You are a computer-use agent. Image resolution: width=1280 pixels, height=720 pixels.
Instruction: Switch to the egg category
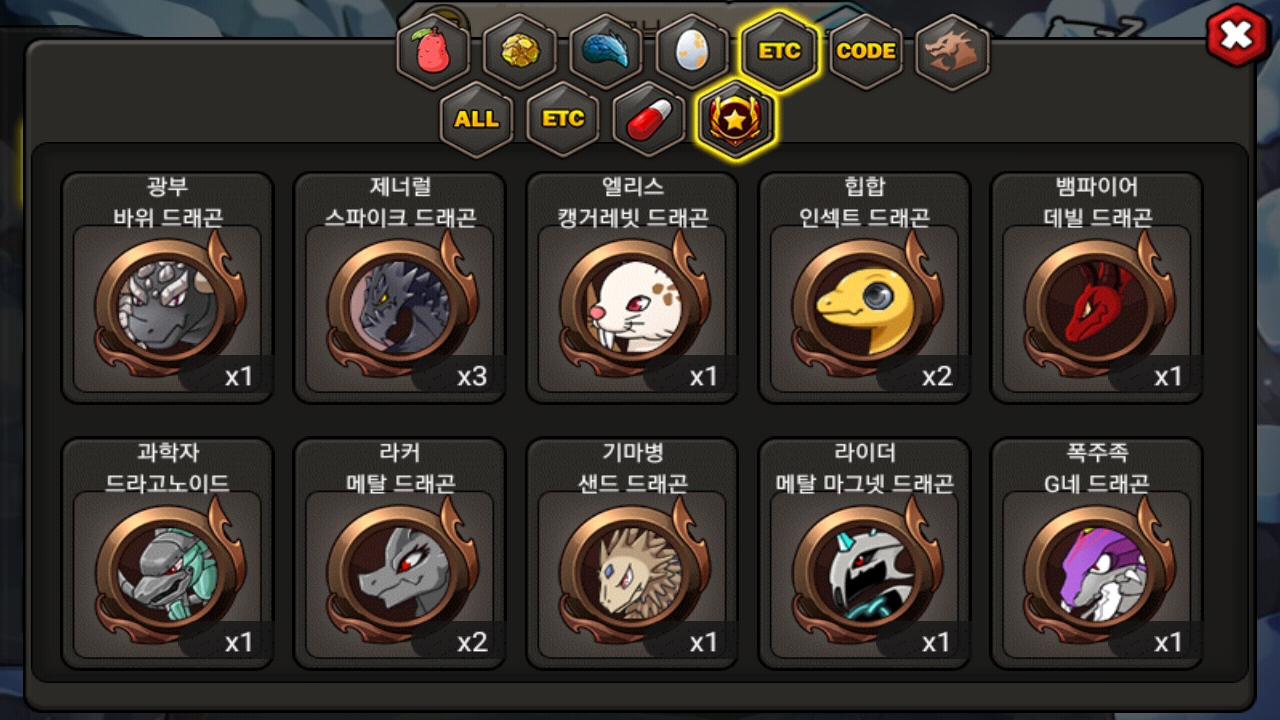(692, 52)
